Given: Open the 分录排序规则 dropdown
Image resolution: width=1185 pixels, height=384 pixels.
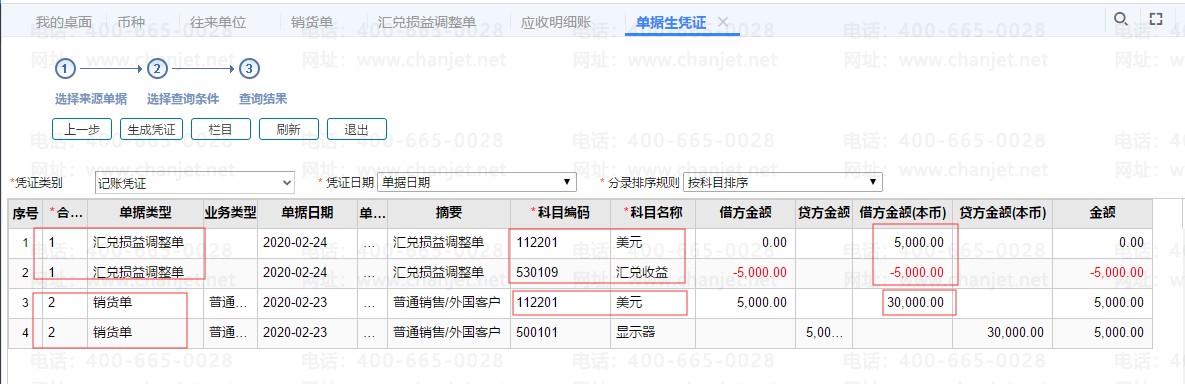Looking at the screenshot, I should [782, 182].
